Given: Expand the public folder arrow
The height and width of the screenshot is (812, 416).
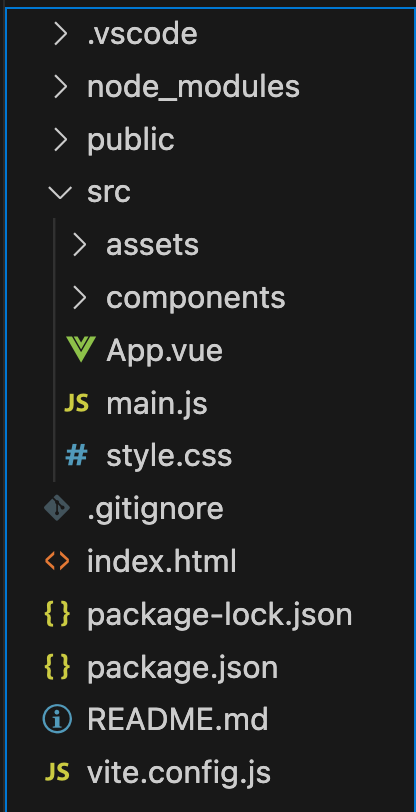Looking at the screenshot, I should coord(61,139).
